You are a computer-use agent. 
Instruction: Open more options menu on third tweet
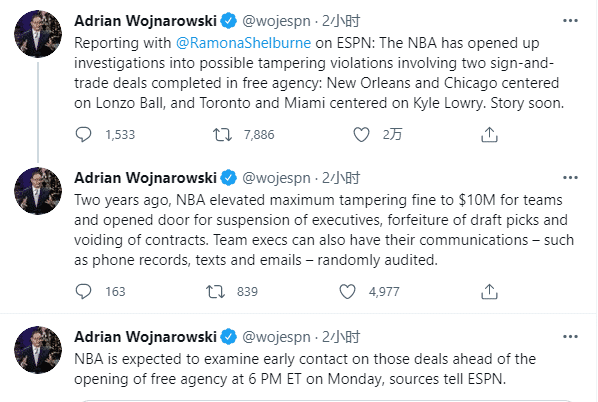coord(571,337)
